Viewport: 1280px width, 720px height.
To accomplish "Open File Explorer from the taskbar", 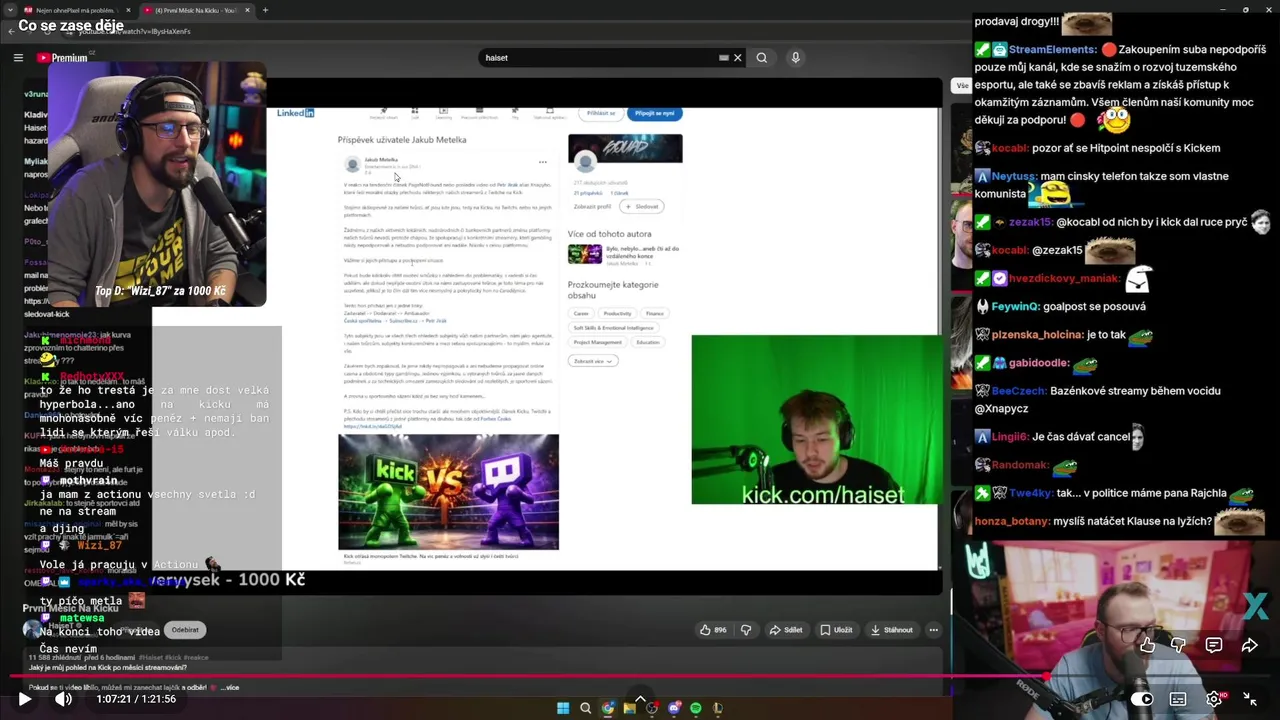I will click(629, 708).
